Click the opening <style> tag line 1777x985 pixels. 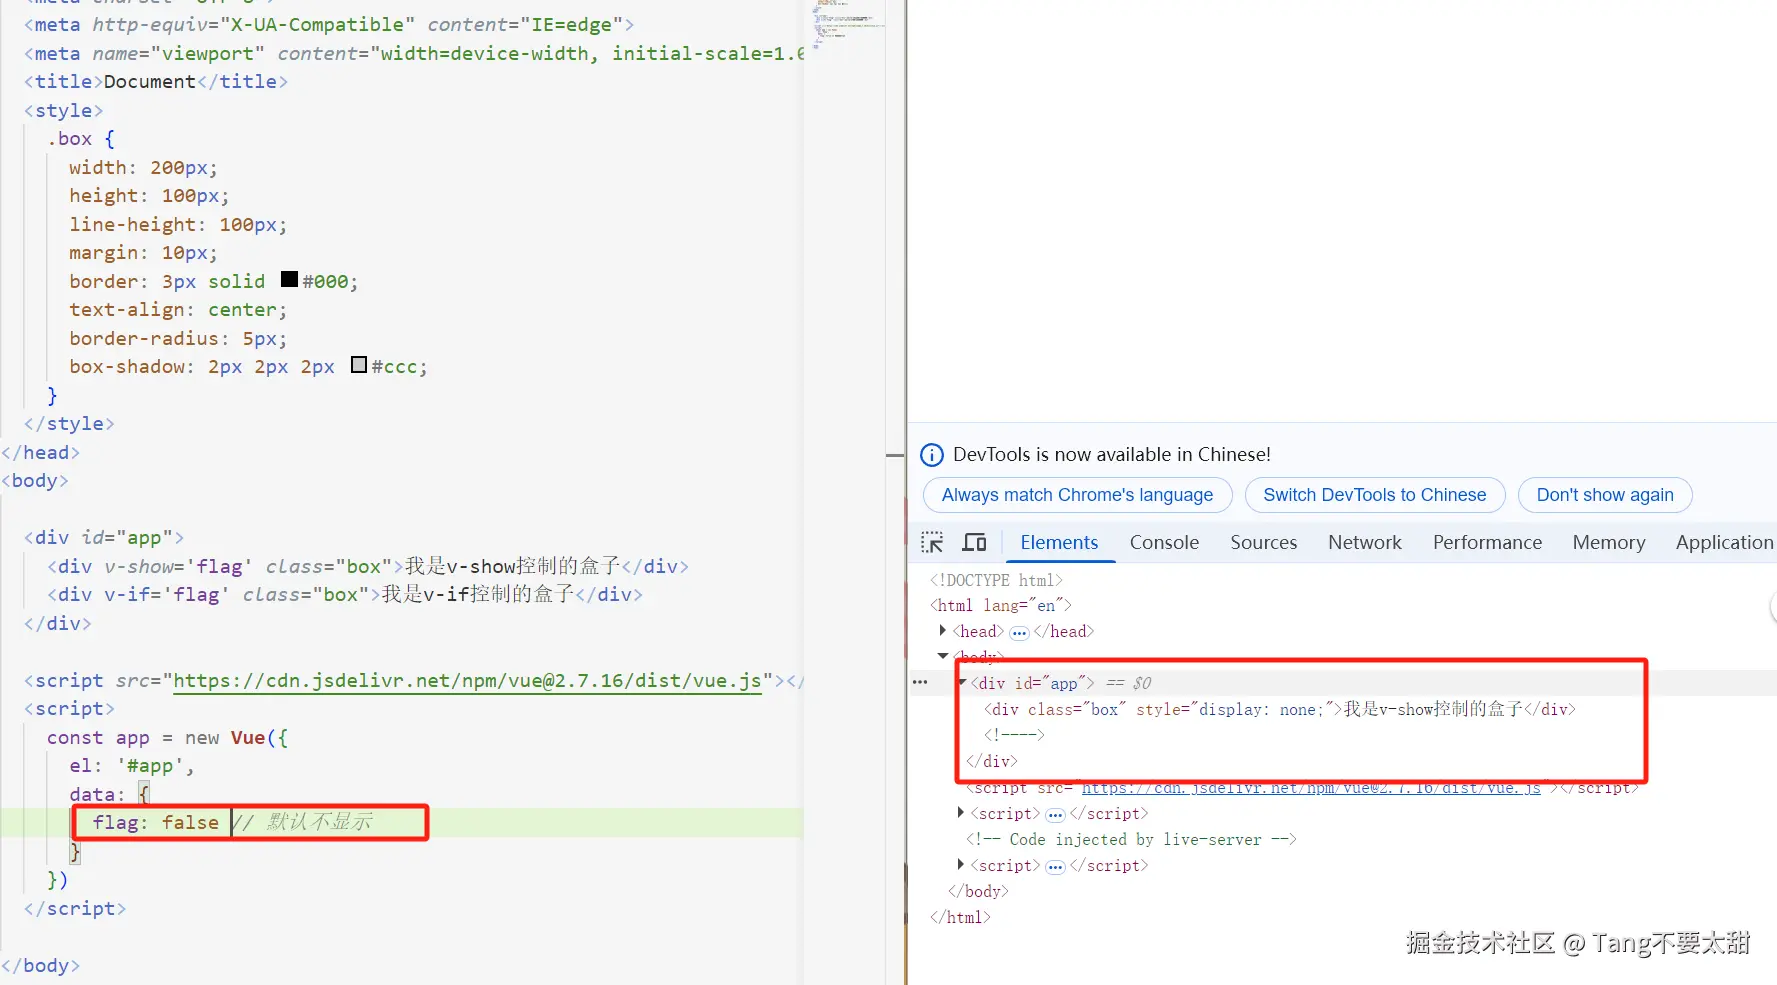(63, 111)
